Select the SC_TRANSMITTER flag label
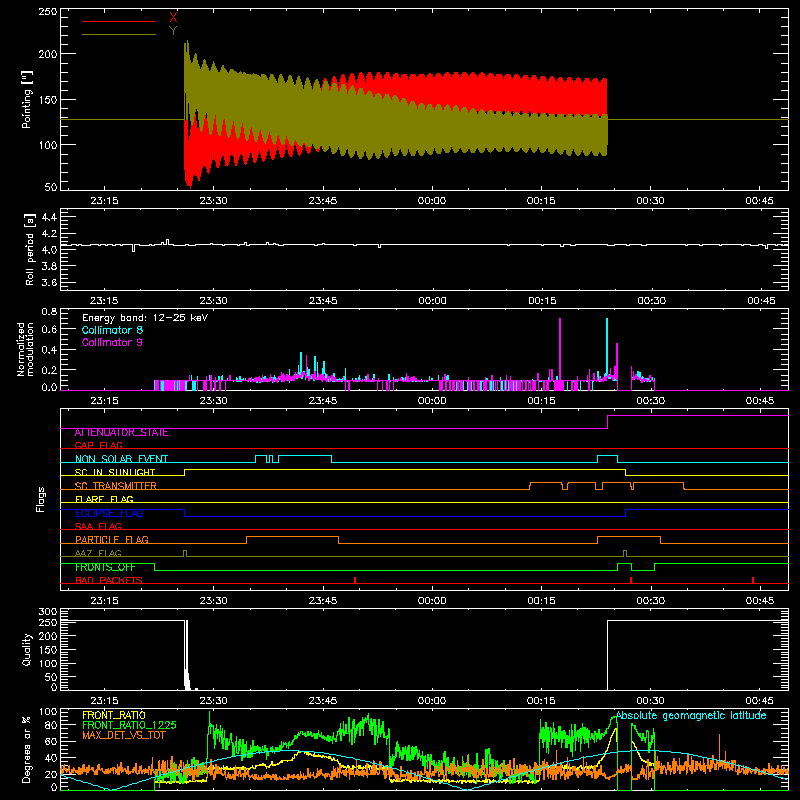The image size is (800, 800). (x=116, y=486)
